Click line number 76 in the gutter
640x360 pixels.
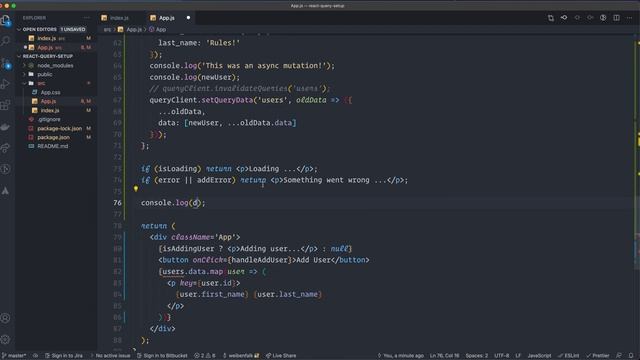pyautogui.click(x=118, y=202)
